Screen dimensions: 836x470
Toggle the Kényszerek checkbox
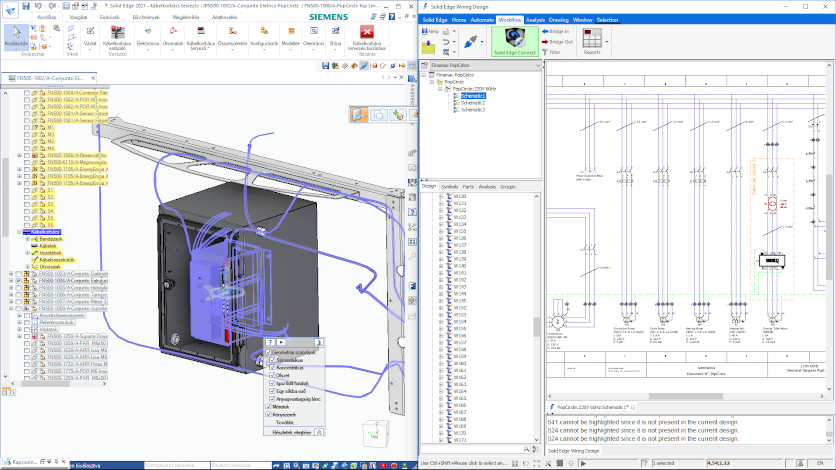269,414
